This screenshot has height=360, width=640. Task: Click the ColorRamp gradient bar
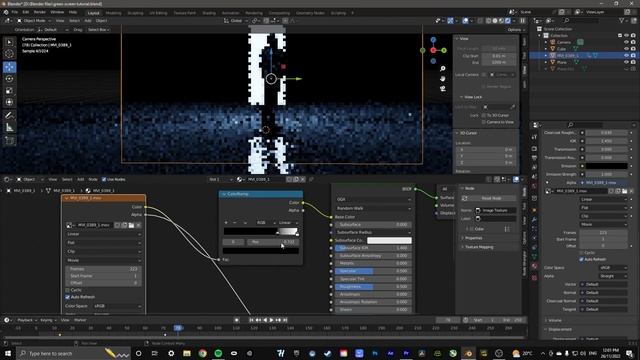pos(261,231)
